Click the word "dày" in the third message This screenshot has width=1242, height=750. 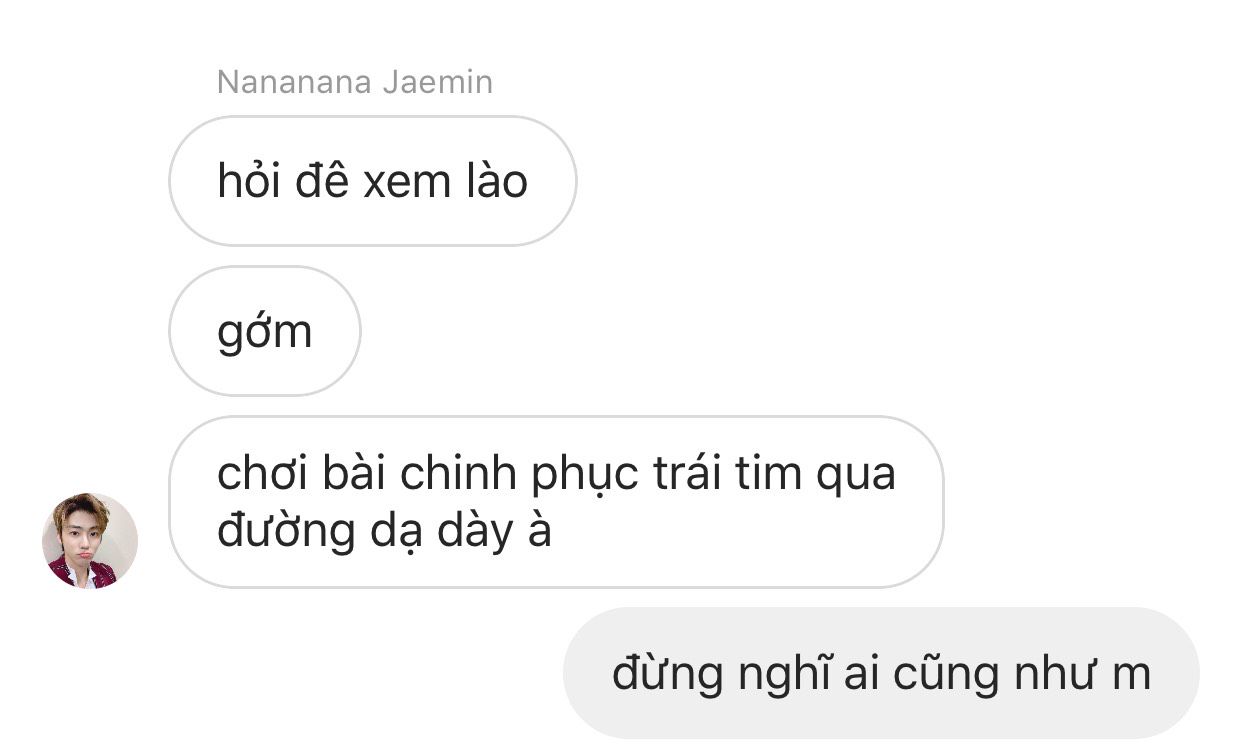click(x=468, y=535)
